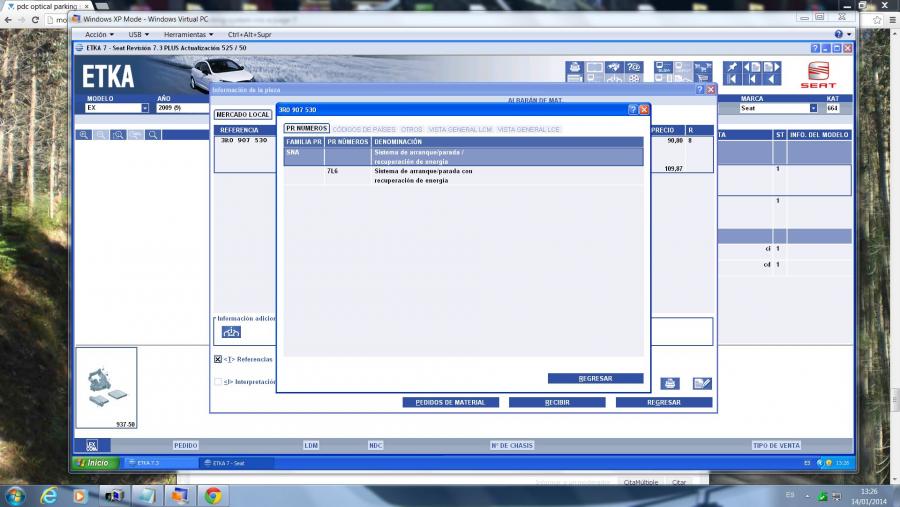Open the Acción dropdown menu
Image resolution: width=900 pixels, height=507 pixels.
tap(99, 34)
